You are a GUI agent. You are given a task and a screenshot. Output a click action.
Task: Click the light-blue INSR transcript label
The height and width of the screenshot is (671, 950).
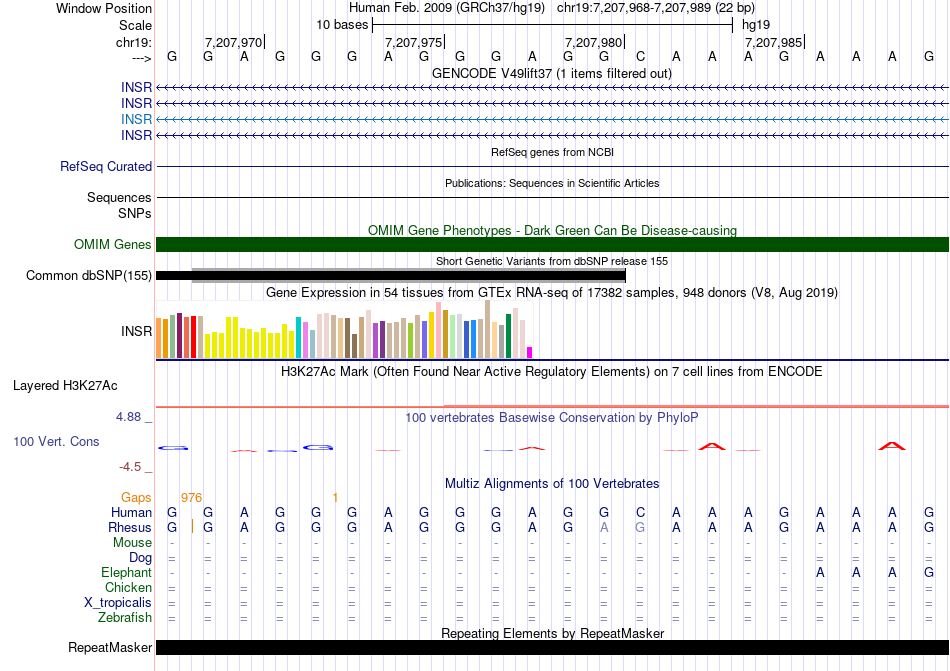[x=136, y=119]
